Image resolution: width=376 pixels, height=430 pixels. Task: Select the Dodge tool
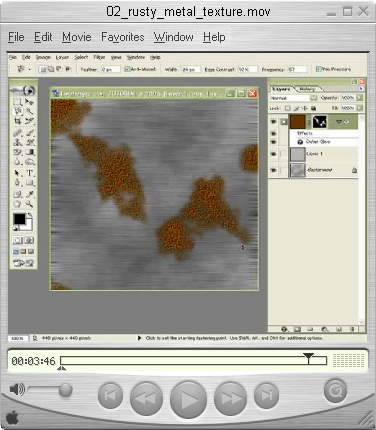tap(29, 162)
